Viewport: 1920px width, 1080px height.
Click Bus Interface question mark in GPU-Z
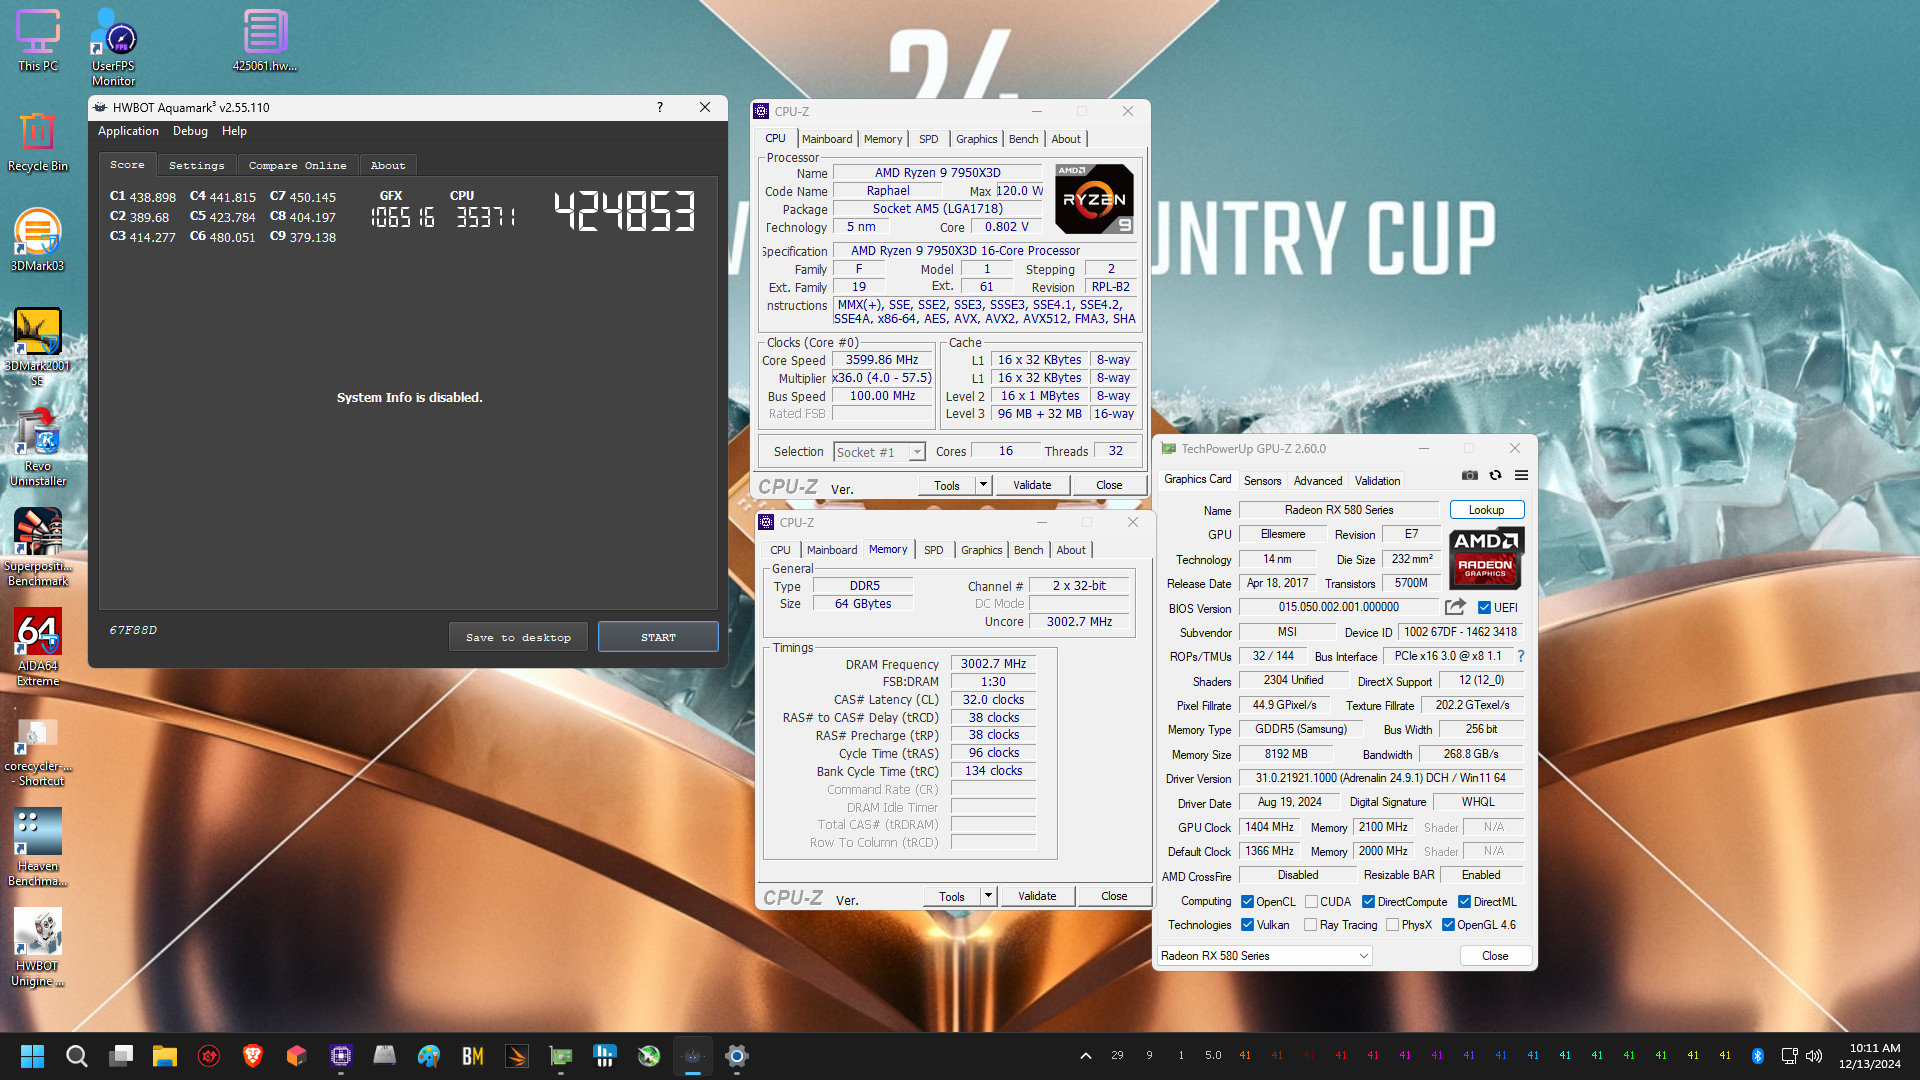[x=1521, y=656]
